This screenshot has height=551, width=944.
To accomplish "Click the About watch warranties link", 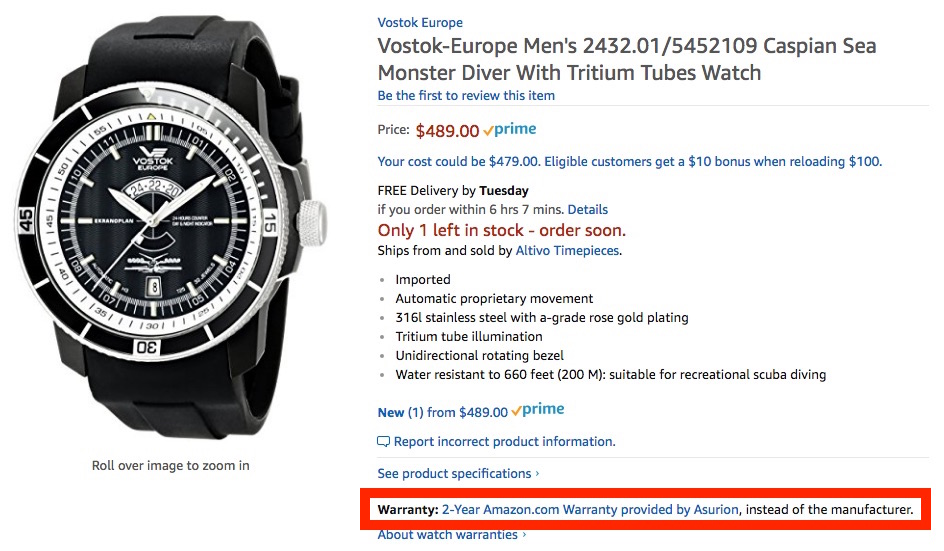I will pos(447,535).
